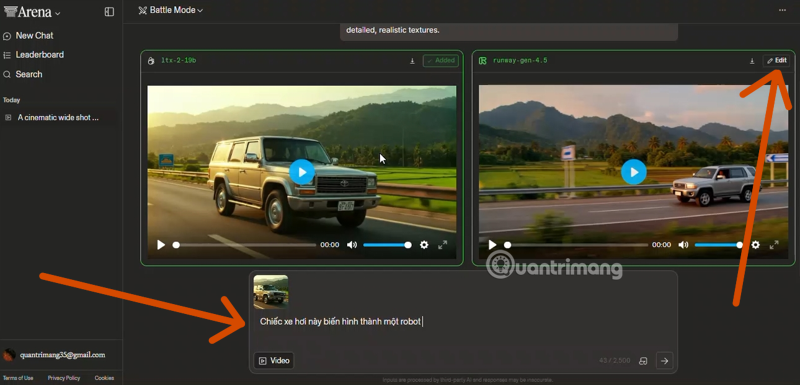Click the Battle Mode swords icon
Screen dimensions: 800x385
[142, 10]
